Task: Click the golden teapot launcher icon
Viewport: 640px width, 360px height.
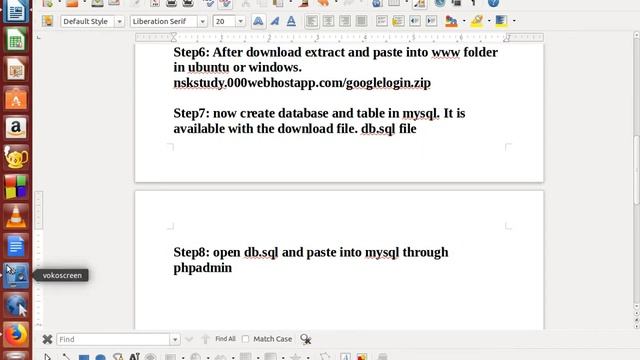Action: (16, 158)
